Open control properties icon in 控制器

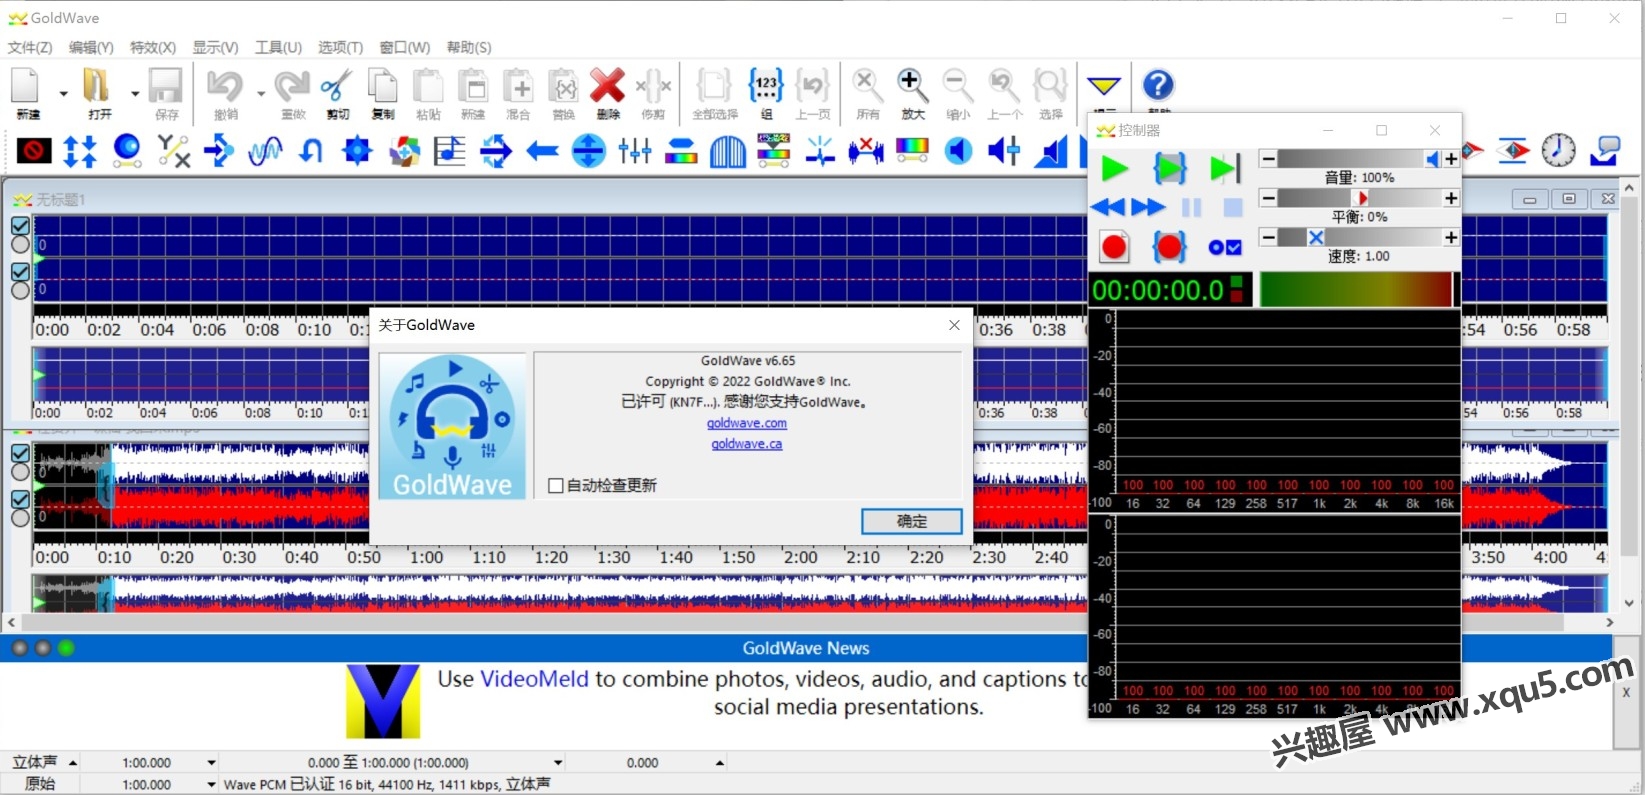1224,247
